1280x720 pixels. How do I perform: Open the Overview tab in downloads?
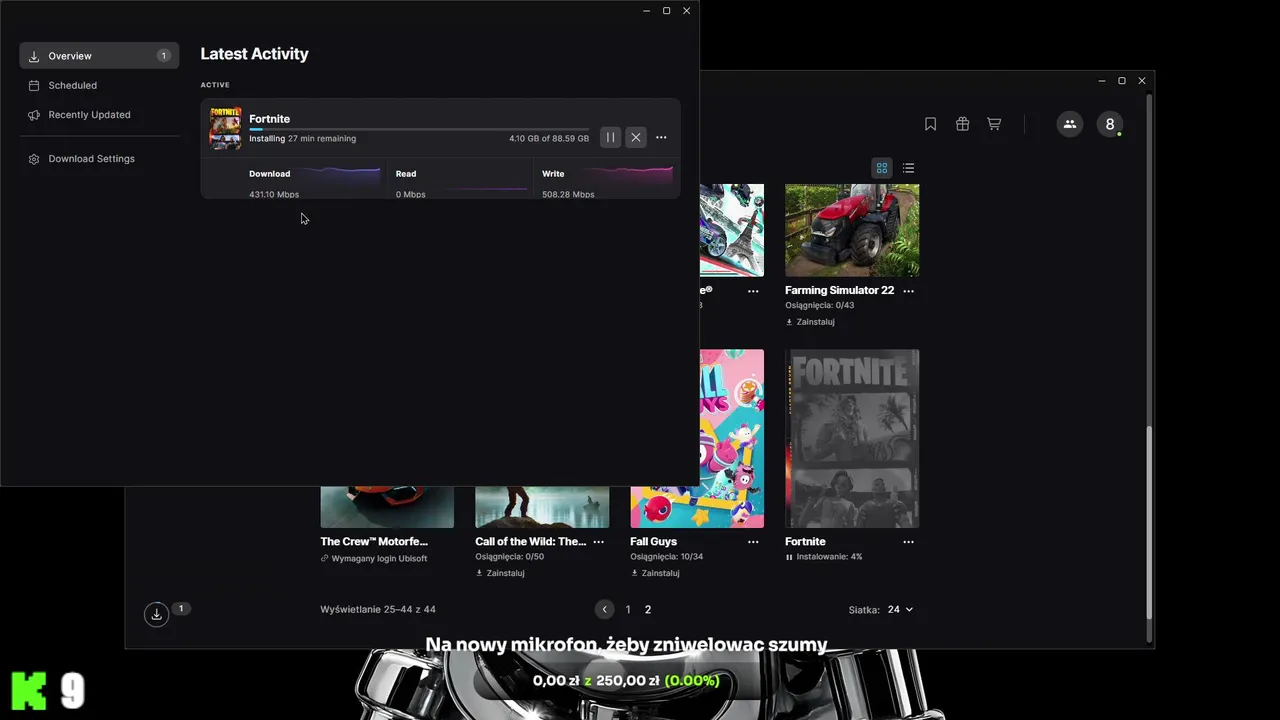(x=99, y=56)
